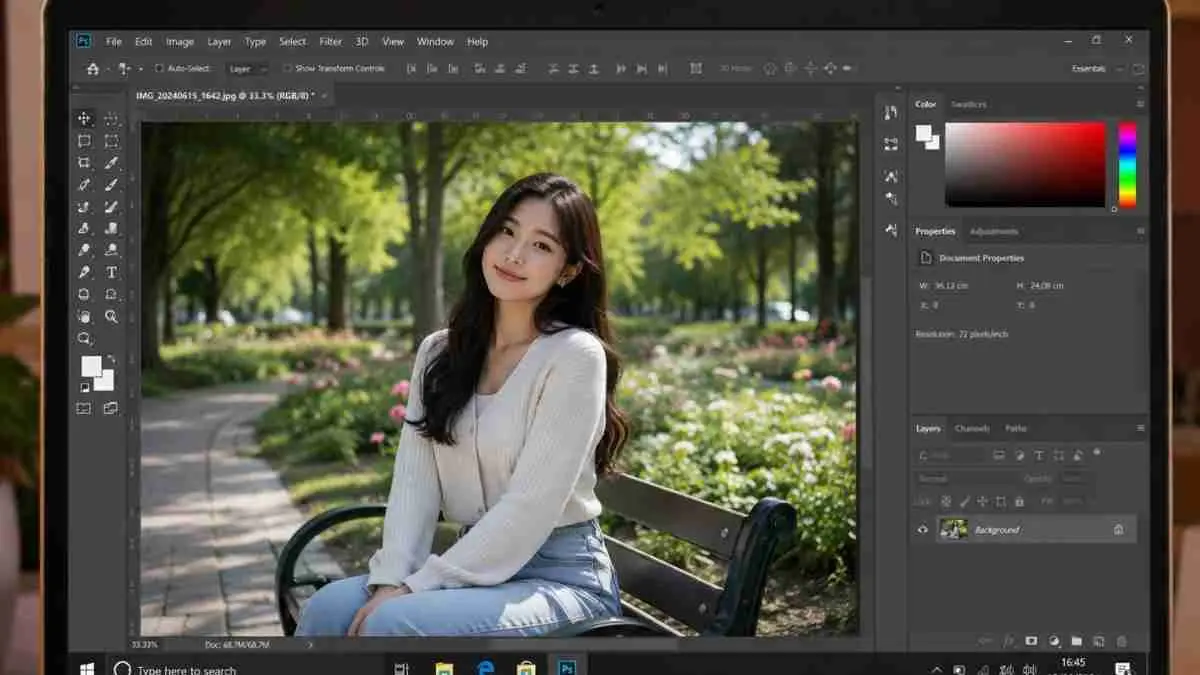Select the Brush tool
The width and height of the screenshot is (1200, 675).
point(112,185)
